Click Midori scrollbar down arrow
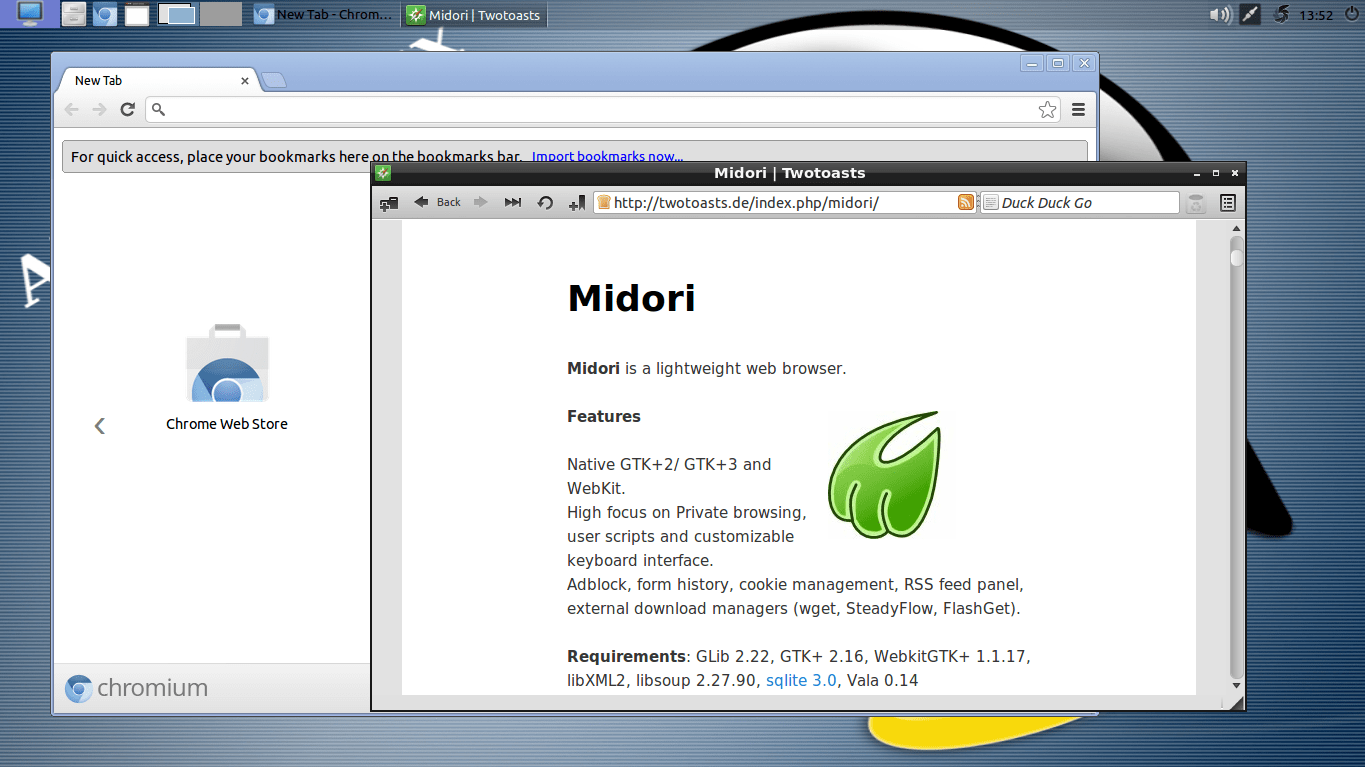The height and width of the screenshot is (767, 1365). point(1237,685)
